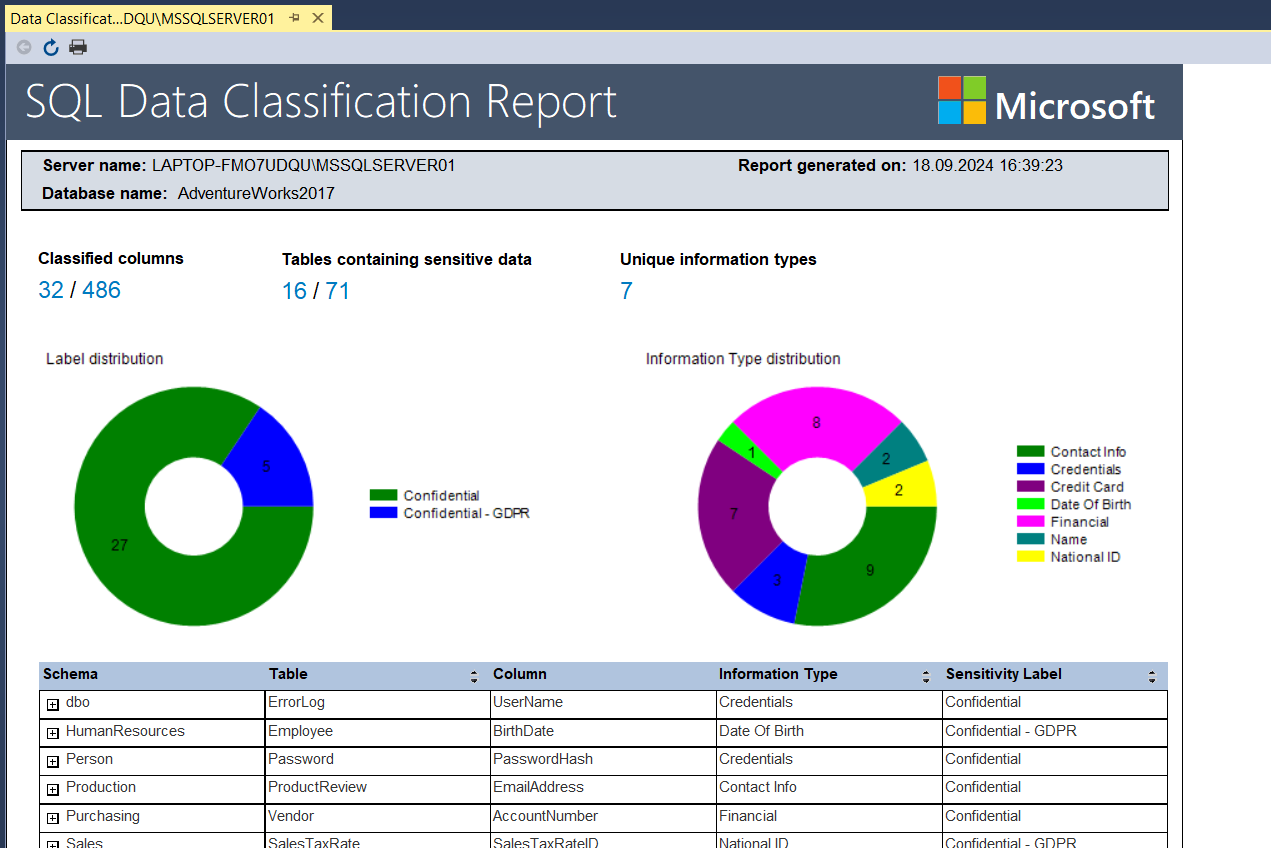Sort by the Information Type column
The width and height of the screenshot is (1271, 848).
point(926,677)
